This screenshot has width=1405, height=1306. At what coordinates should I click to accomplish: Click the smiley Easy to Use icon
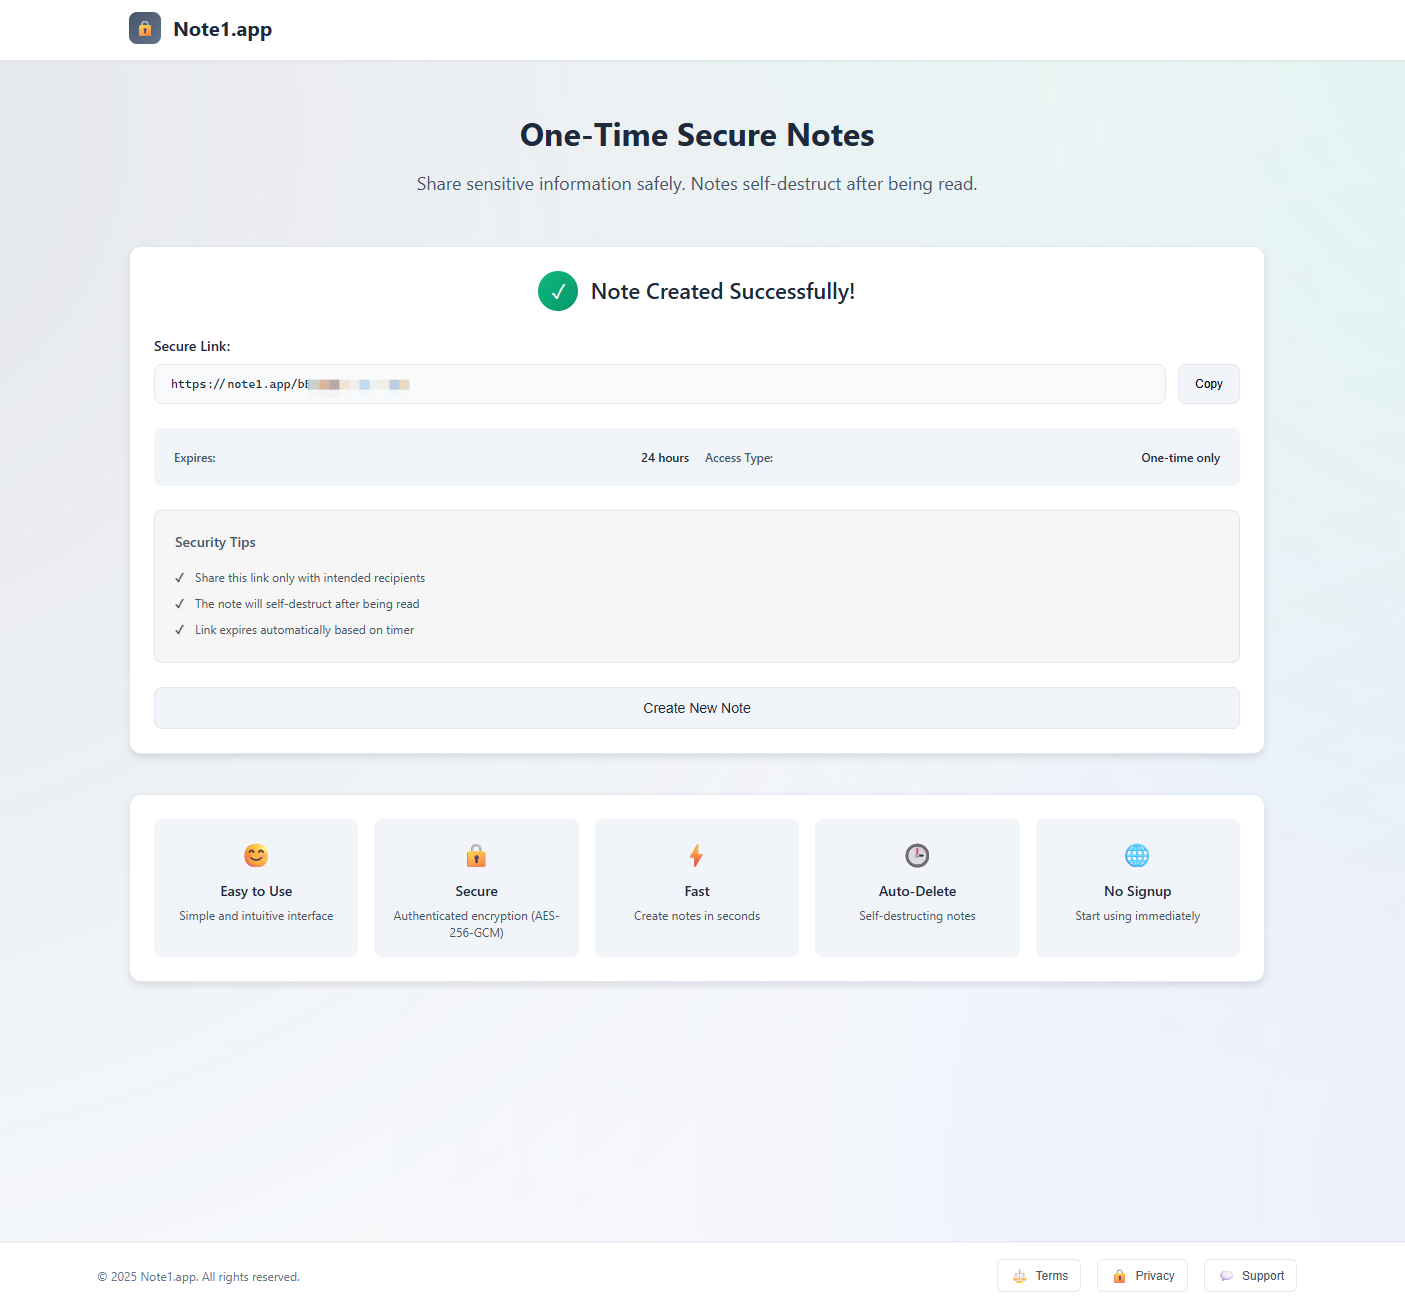coord(256,856)
